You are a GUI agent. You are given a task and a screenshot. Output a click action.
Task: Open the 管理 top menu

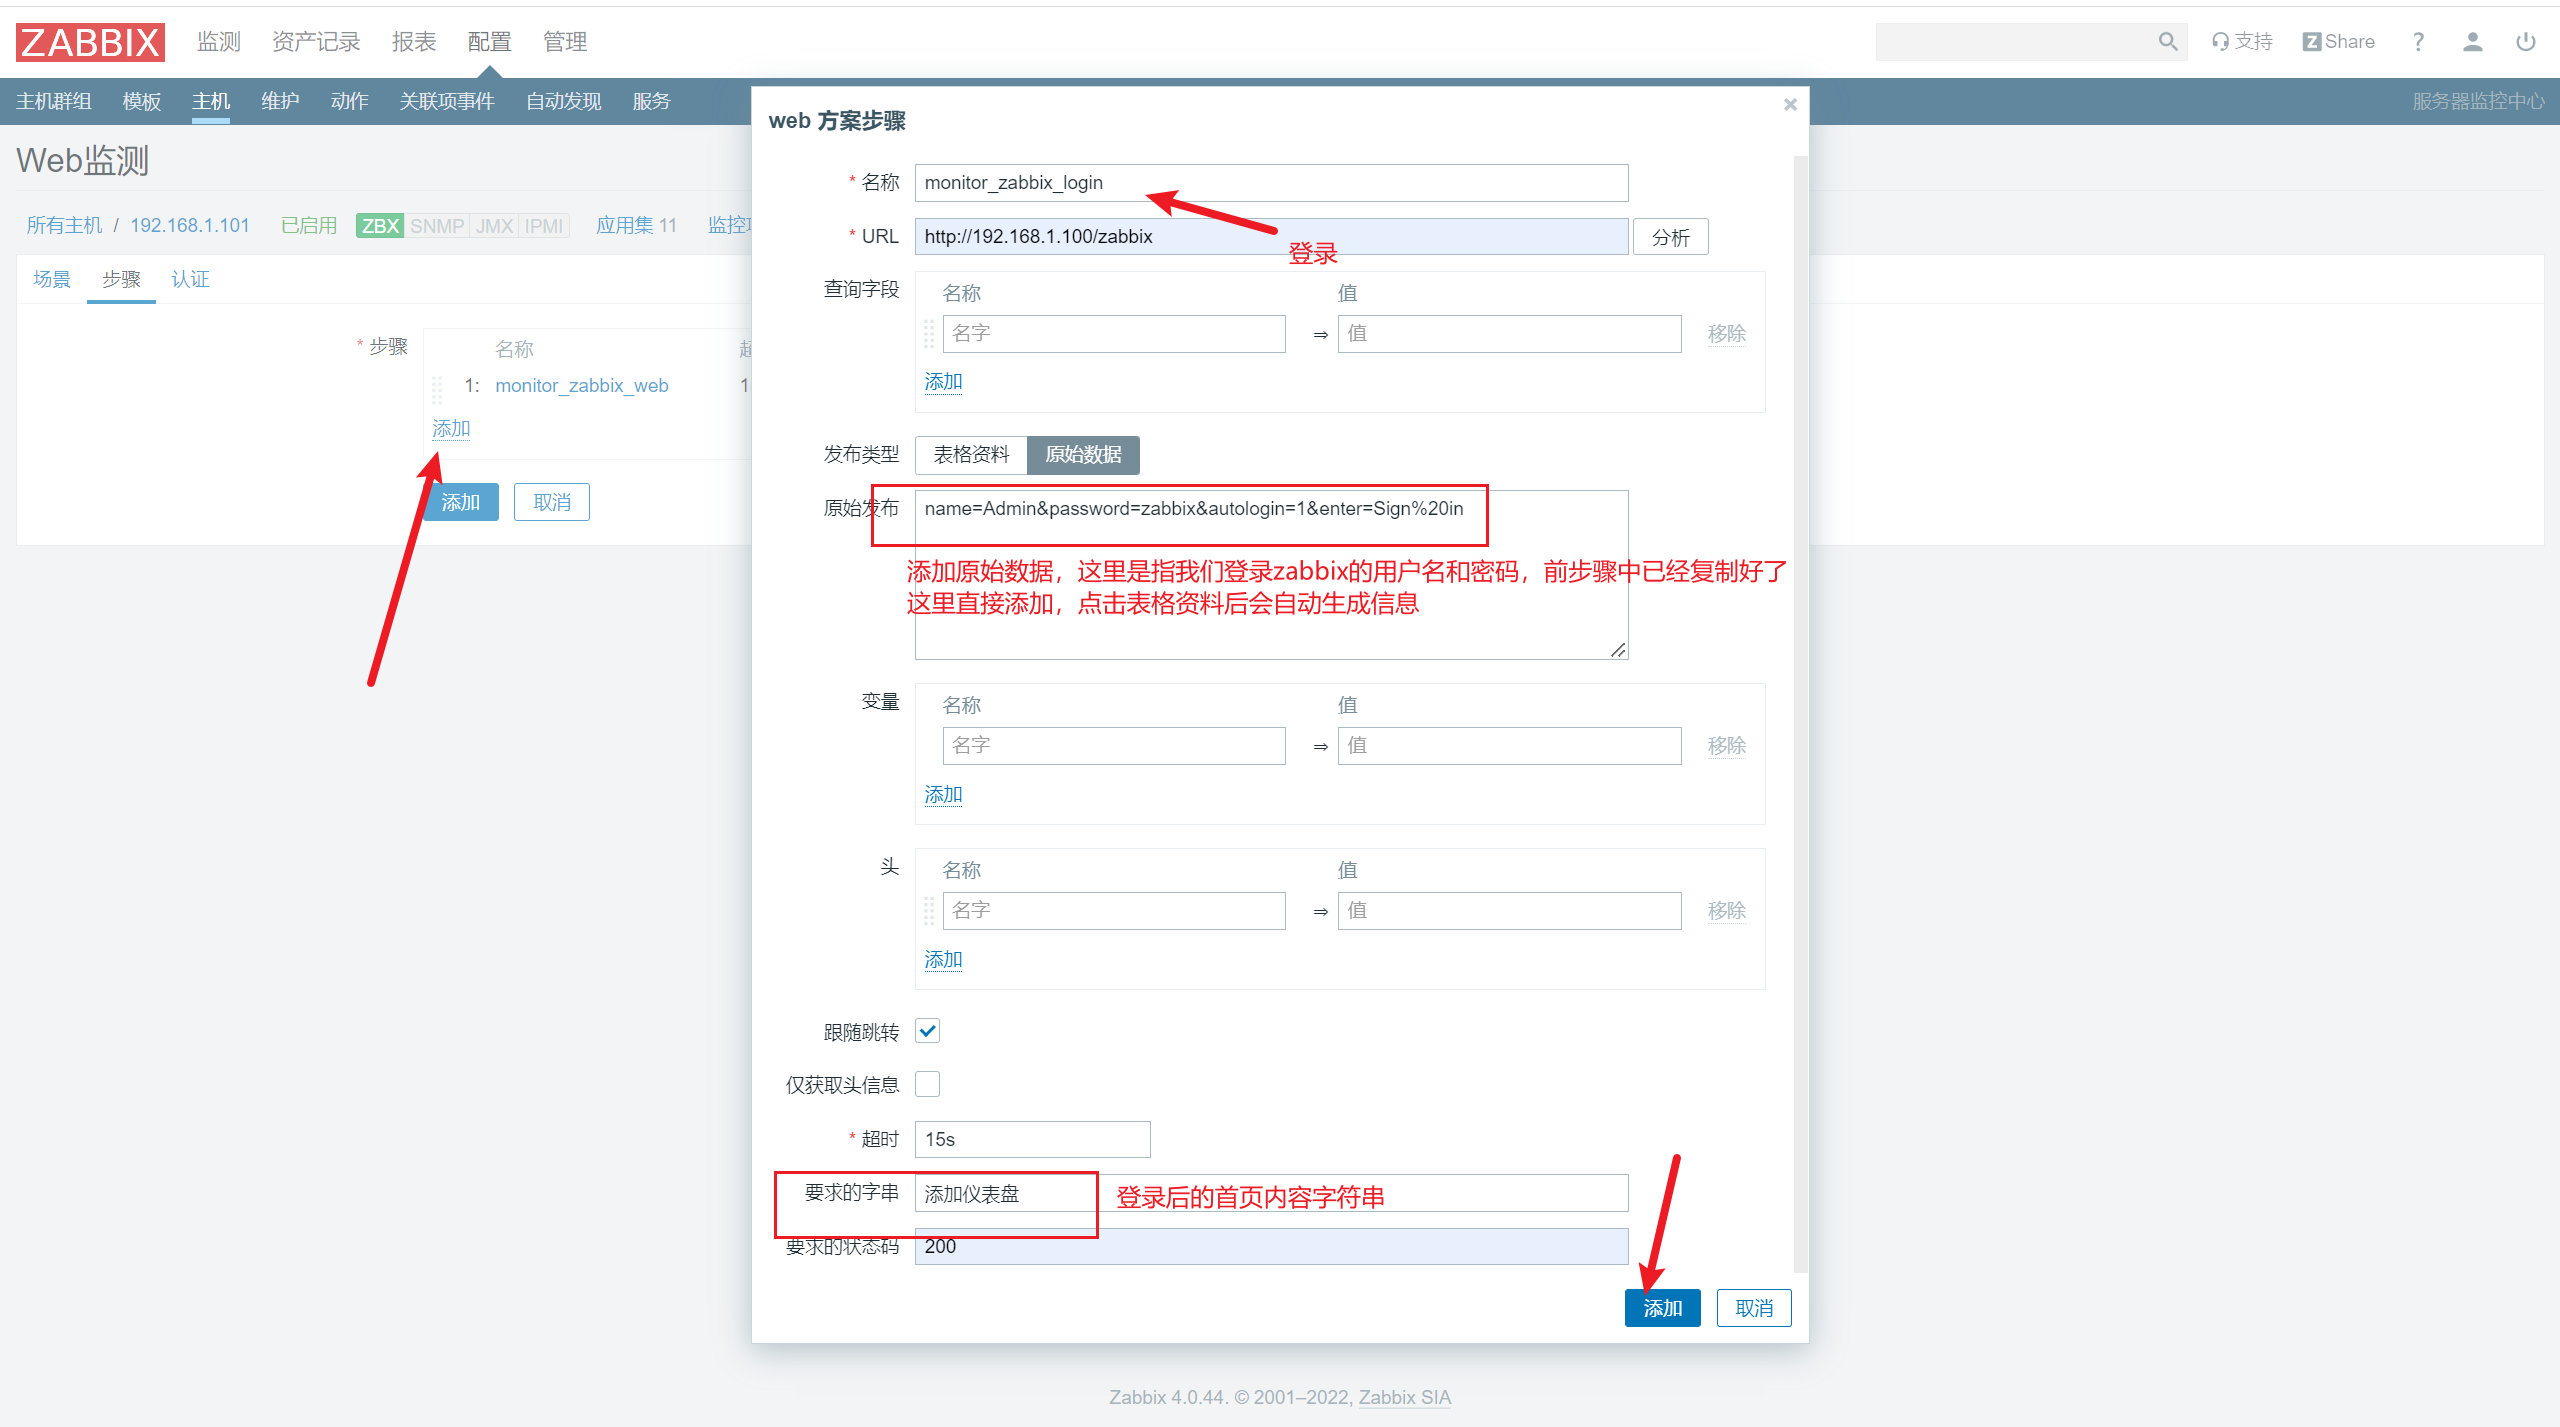[x=565, y=41]
